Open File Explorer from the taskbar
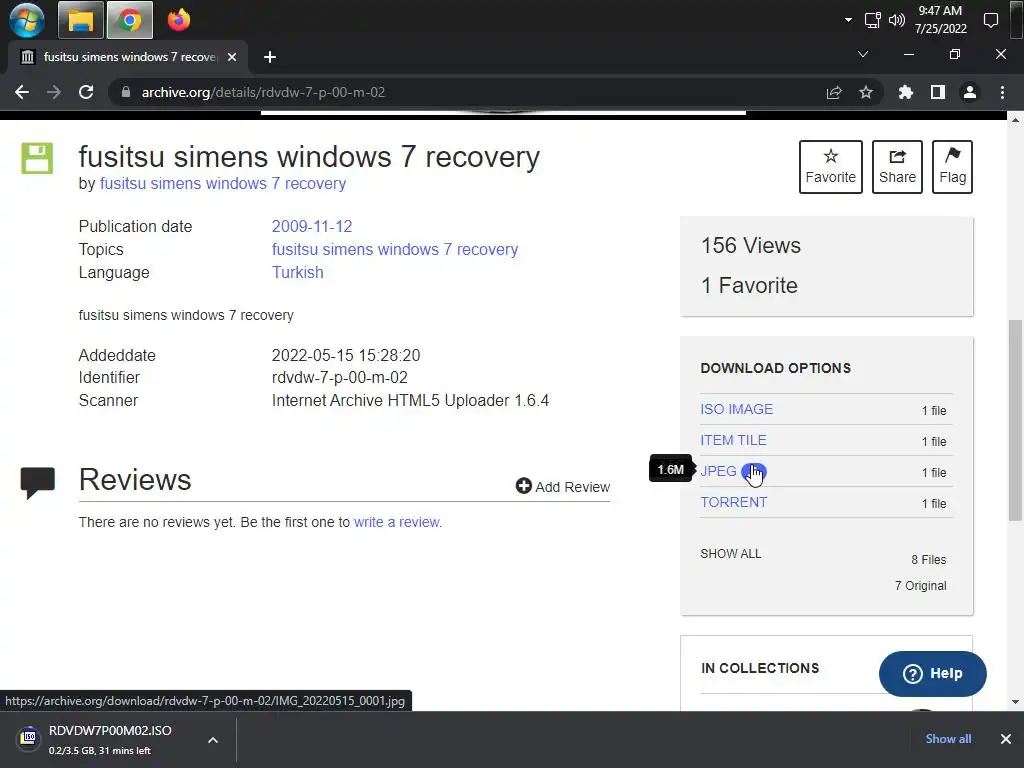Viewport: 1024px width, 768px height. click(x=81, y=20)
